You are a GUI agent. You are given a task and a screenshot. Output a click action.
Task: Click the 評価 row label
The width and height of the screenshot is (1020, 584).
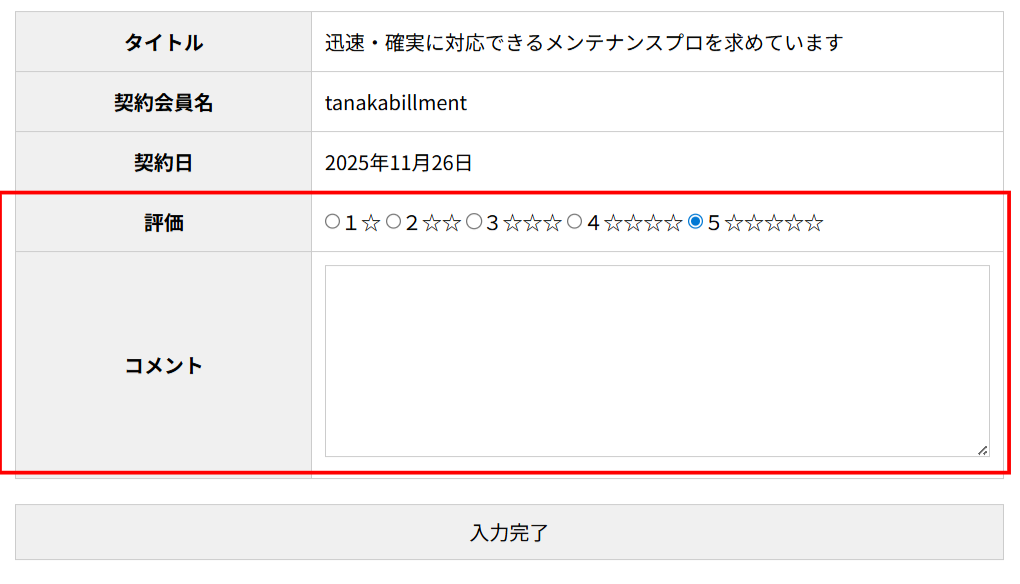163,222
